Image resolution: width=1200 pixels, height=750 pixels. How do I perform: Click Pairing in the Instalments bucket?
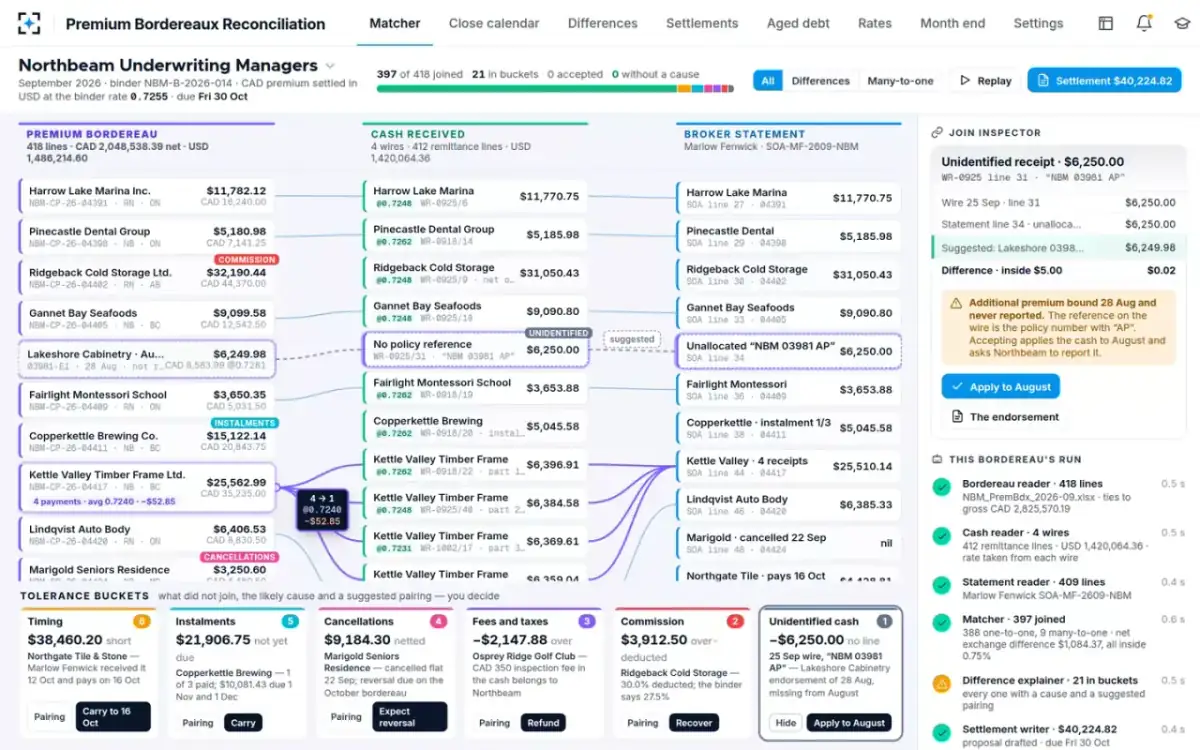coord(197,723)
